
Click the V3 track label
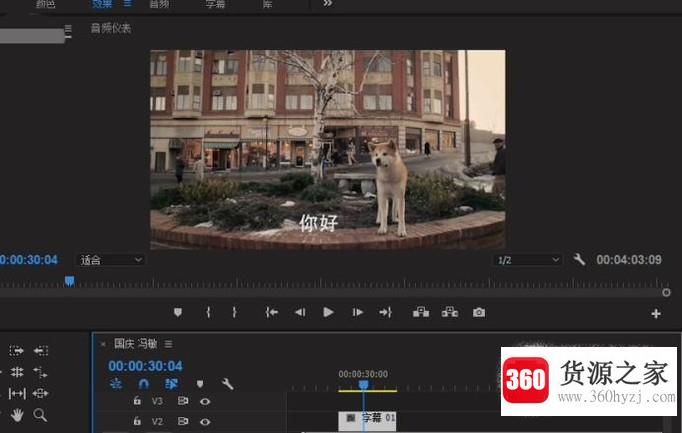[157, 401]
